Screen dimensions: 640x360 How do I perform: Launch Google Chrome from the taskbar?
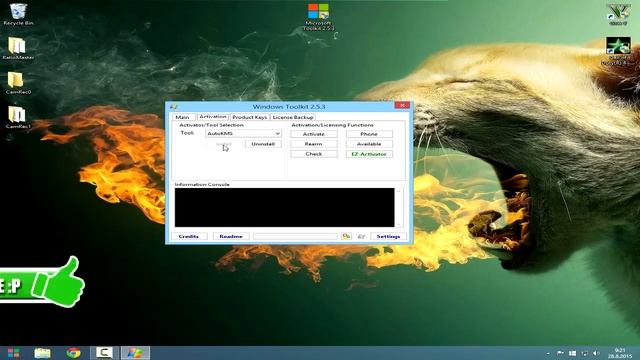point(73,353)
